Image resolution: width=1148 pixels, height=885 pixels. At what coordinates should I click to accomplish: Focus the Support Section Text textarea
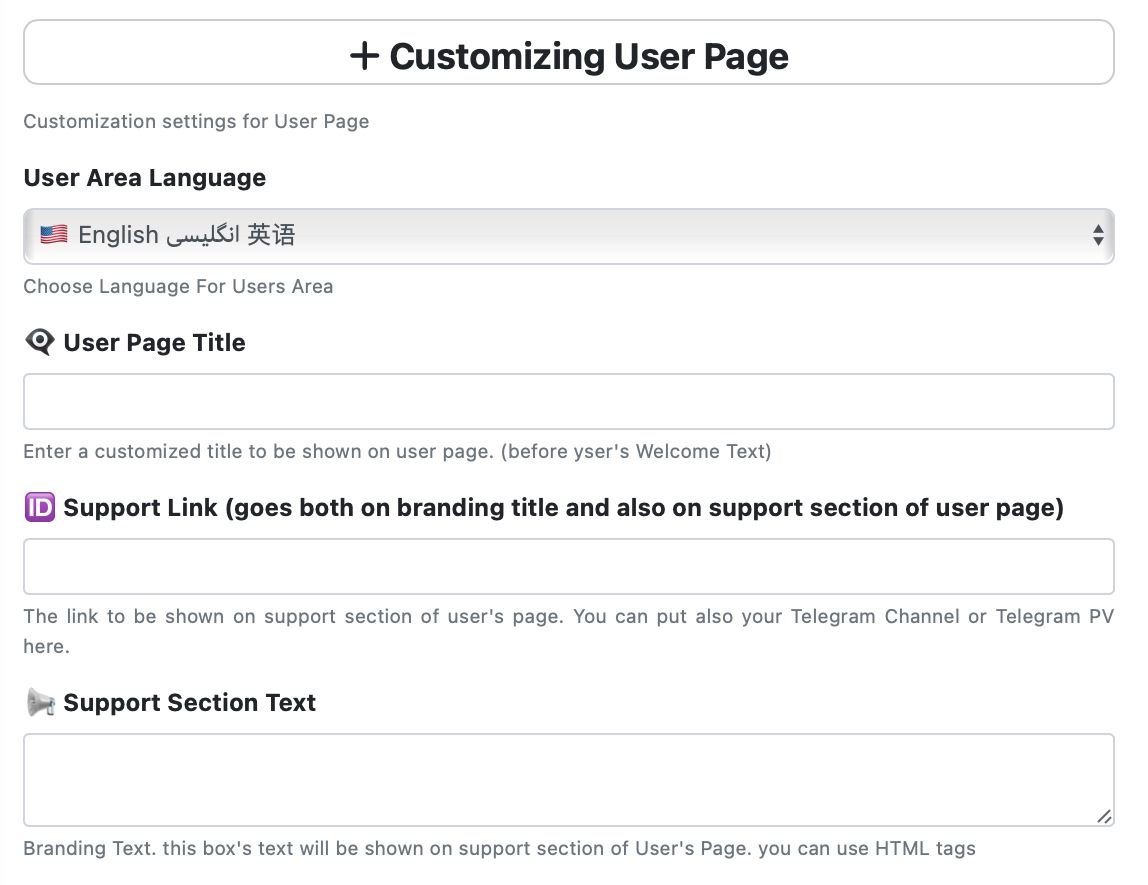tap(569, 780)
